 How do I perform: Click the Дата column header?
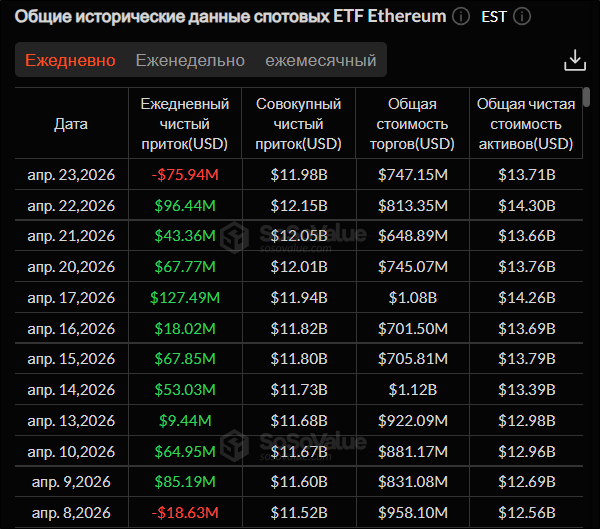click(x=71, y=124)
